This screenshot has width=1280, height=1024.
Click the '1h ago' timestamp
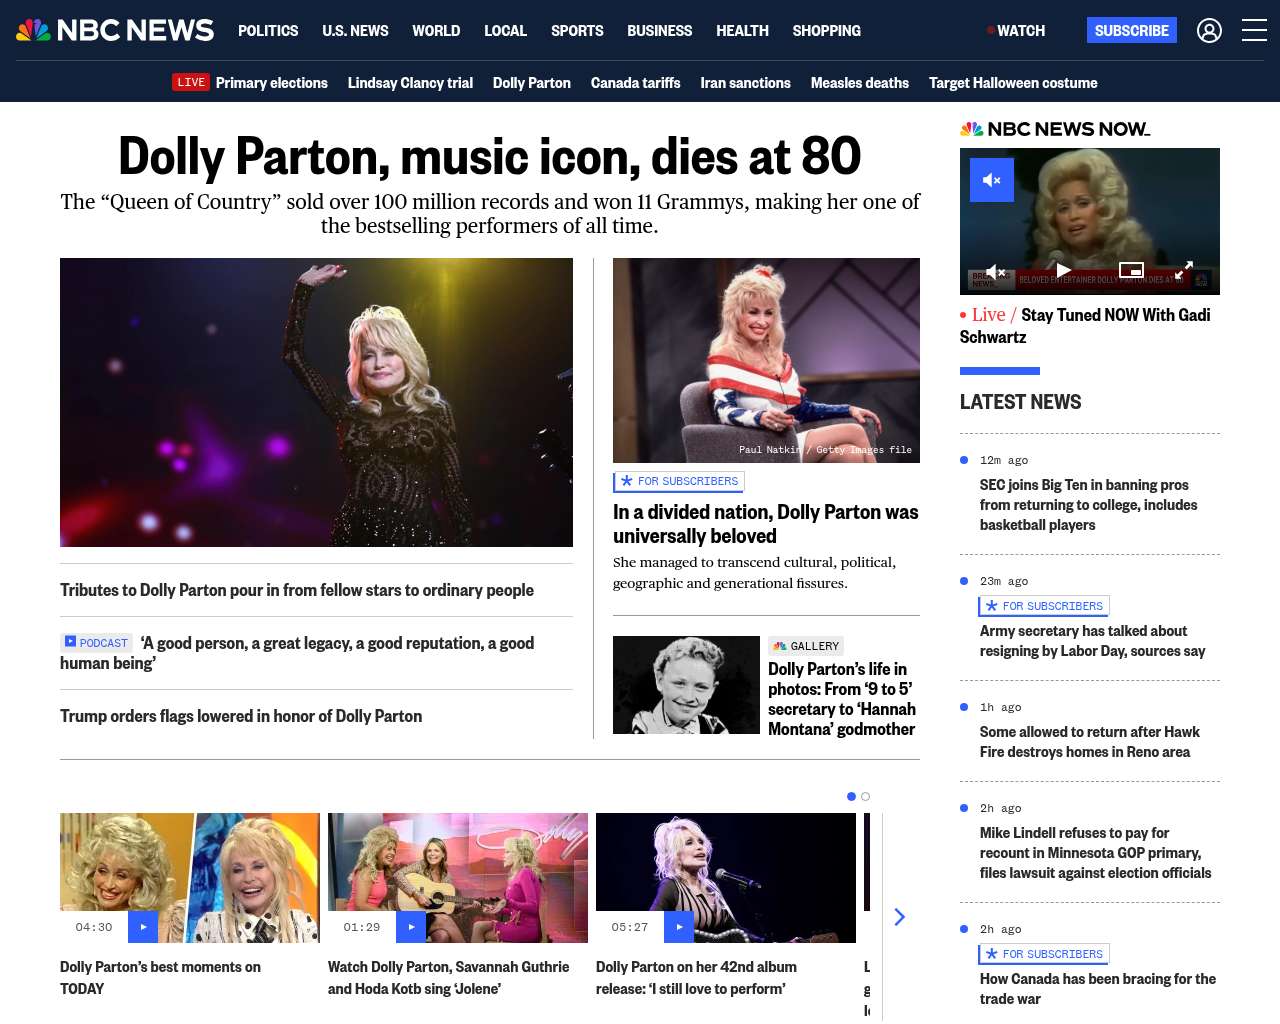(x=1001, y=707)
